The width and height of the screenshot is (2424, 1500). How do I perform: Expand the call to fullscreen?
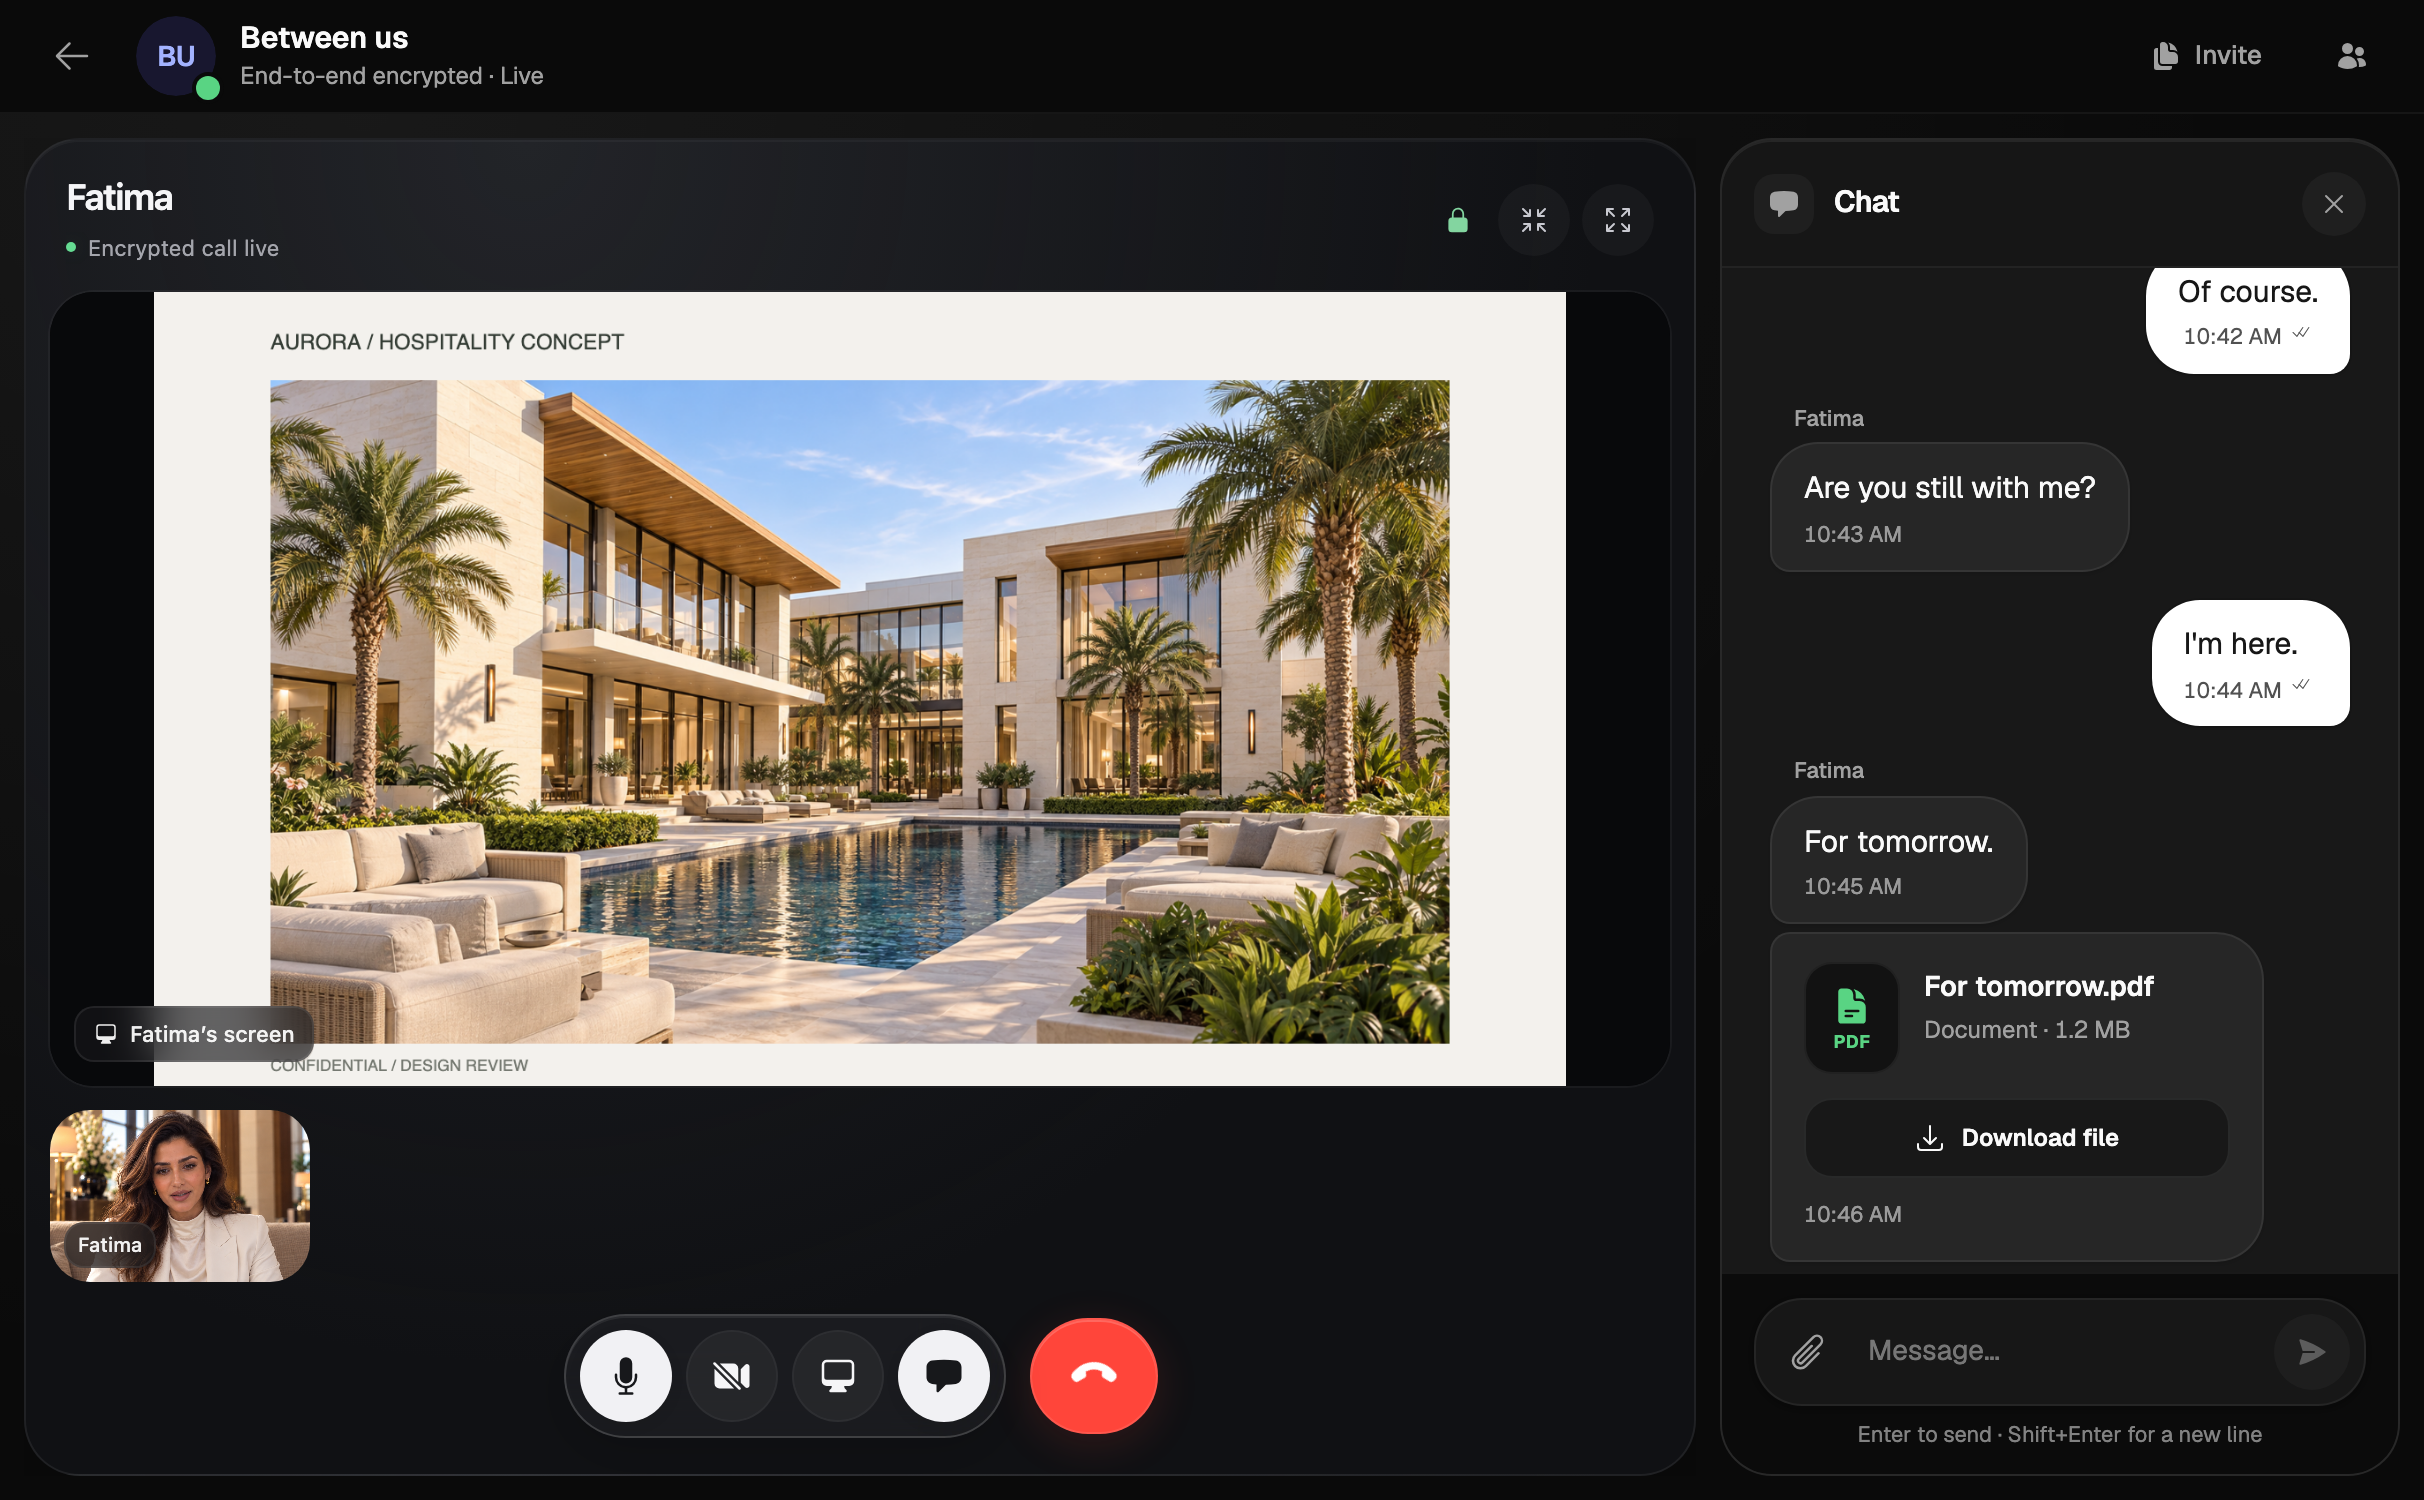(x=1618, y=220)
